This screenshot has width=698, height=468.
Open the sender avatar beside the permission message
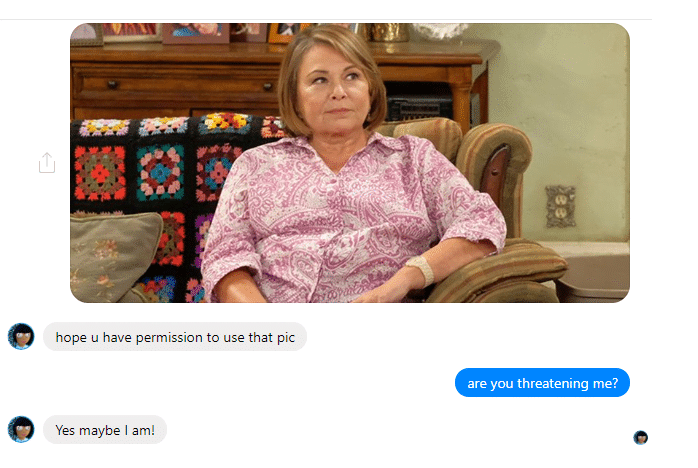[x=21, y=336]
